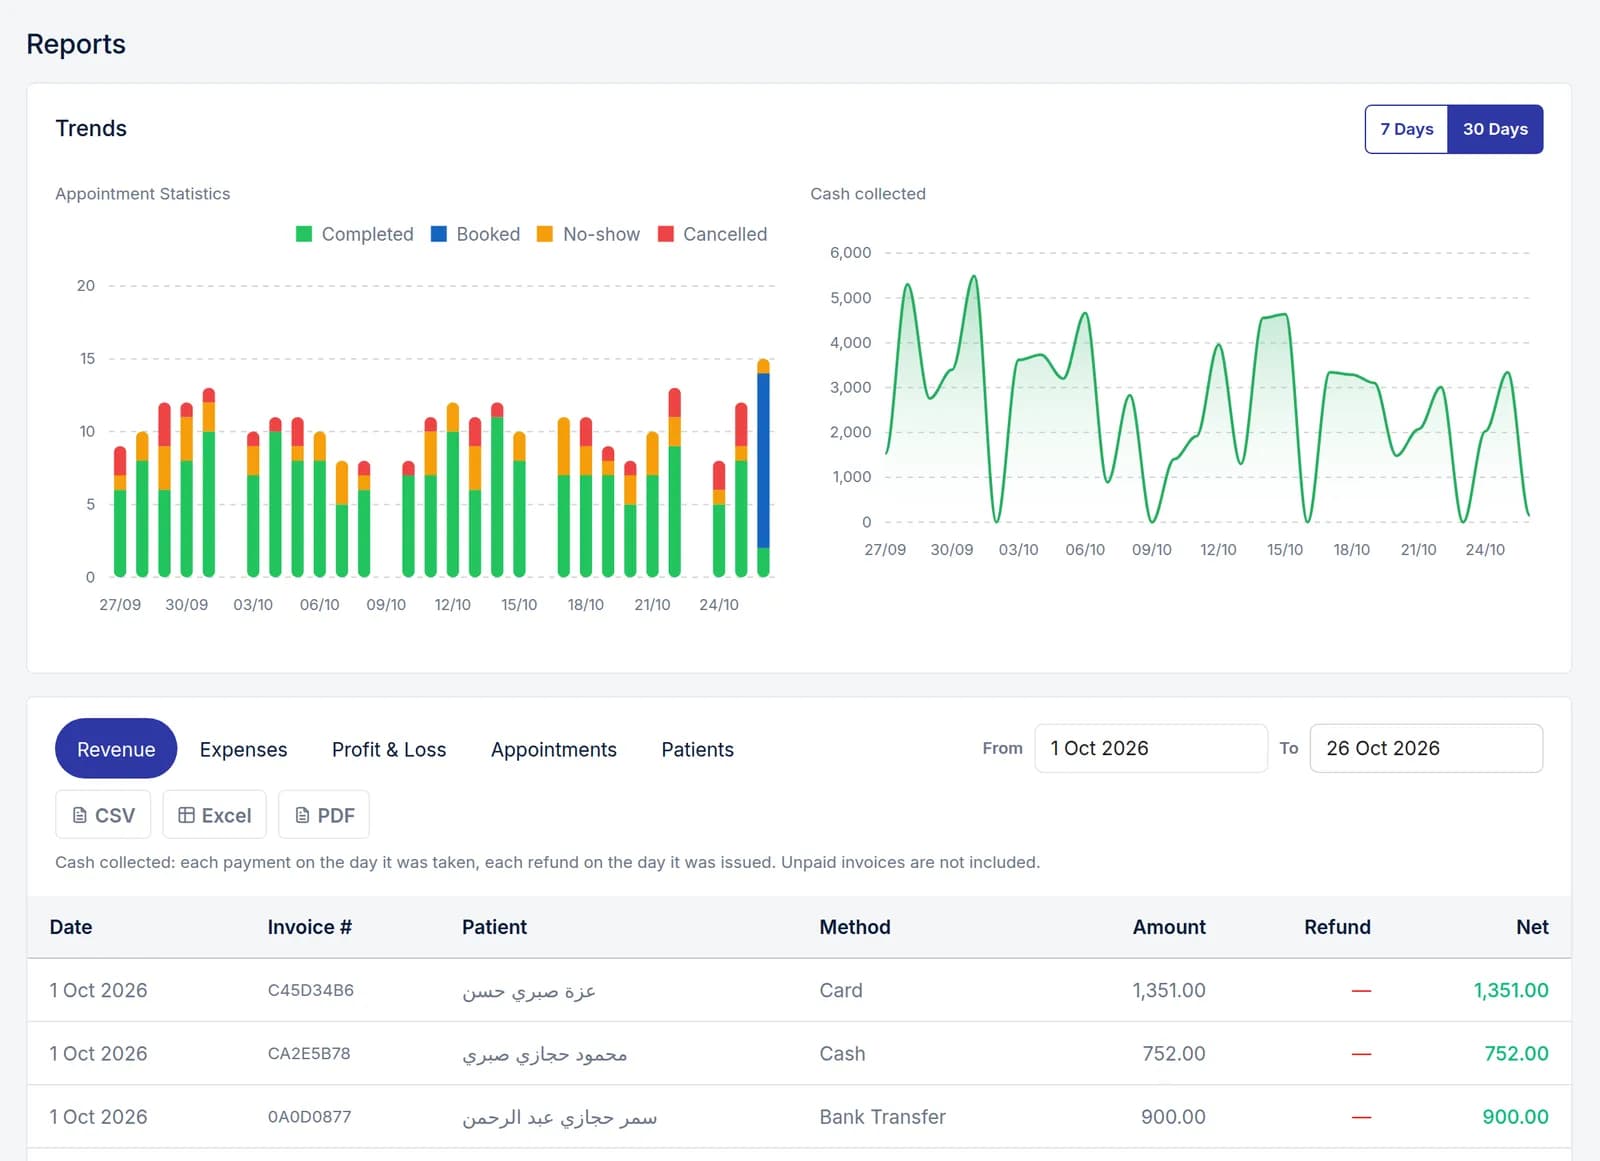Click the Cash collected chart title
The width and height of the screenshot is (1600, 1161).
868,194
